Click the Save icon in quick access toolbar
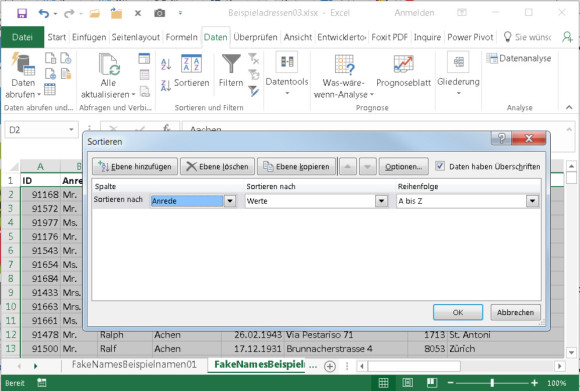Image resolution: width=580 pixels, height=391 pixels. coord(22,13)
